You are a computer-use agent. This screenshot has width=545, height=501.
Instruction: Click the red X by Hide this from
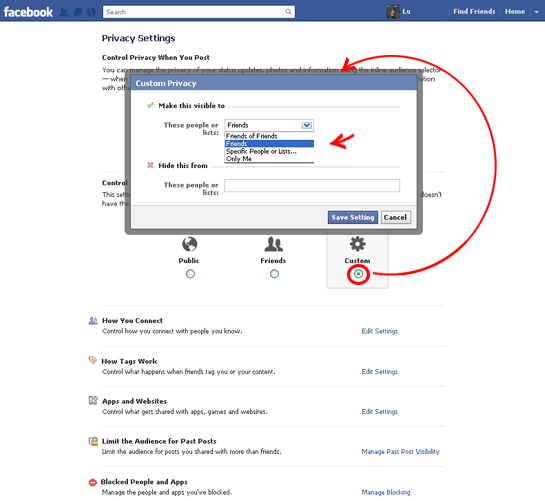click(x=150, y=165)
